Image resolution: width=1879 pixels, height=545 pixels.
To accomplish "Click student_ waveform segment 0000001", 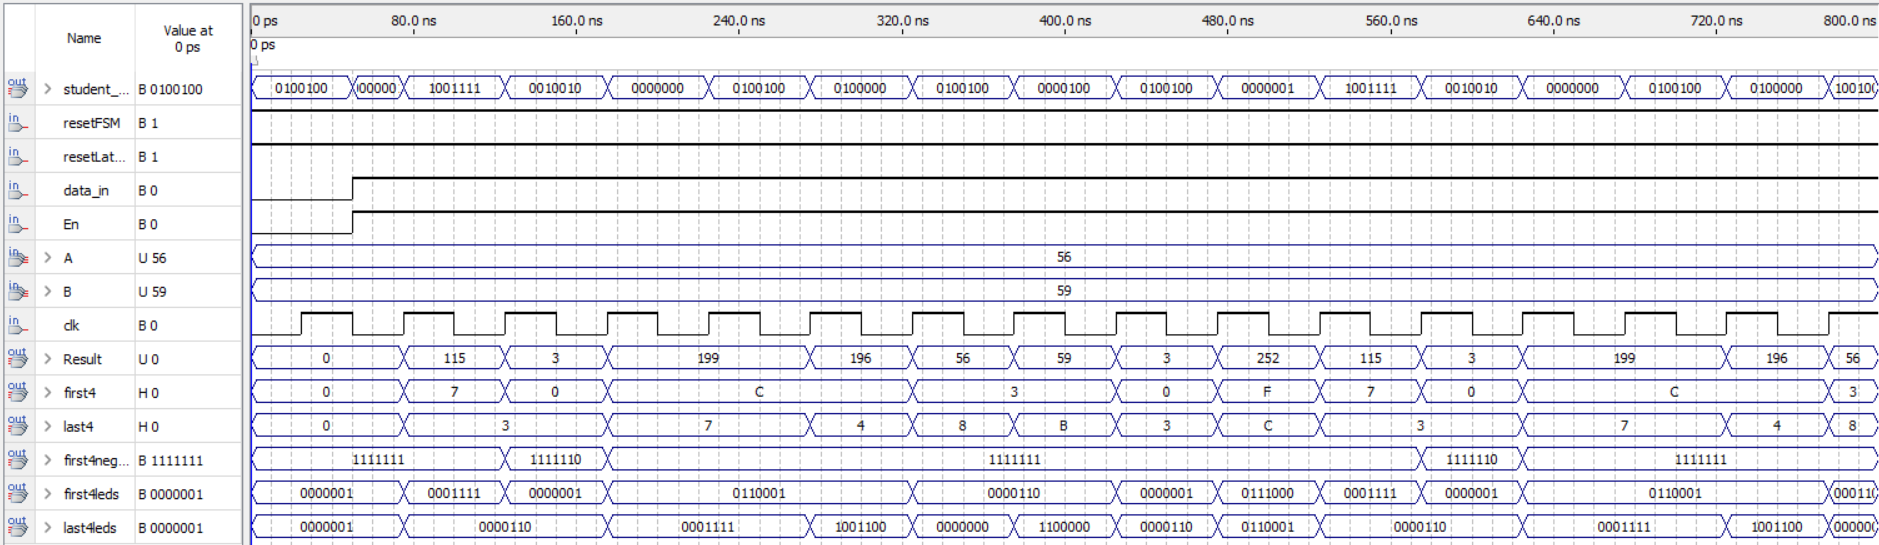I will point(1268,88).
